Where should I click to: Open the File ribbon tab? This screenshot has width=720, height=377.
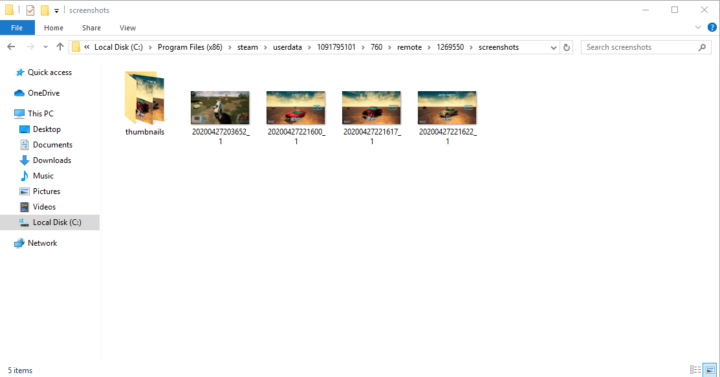click(17, 28)
